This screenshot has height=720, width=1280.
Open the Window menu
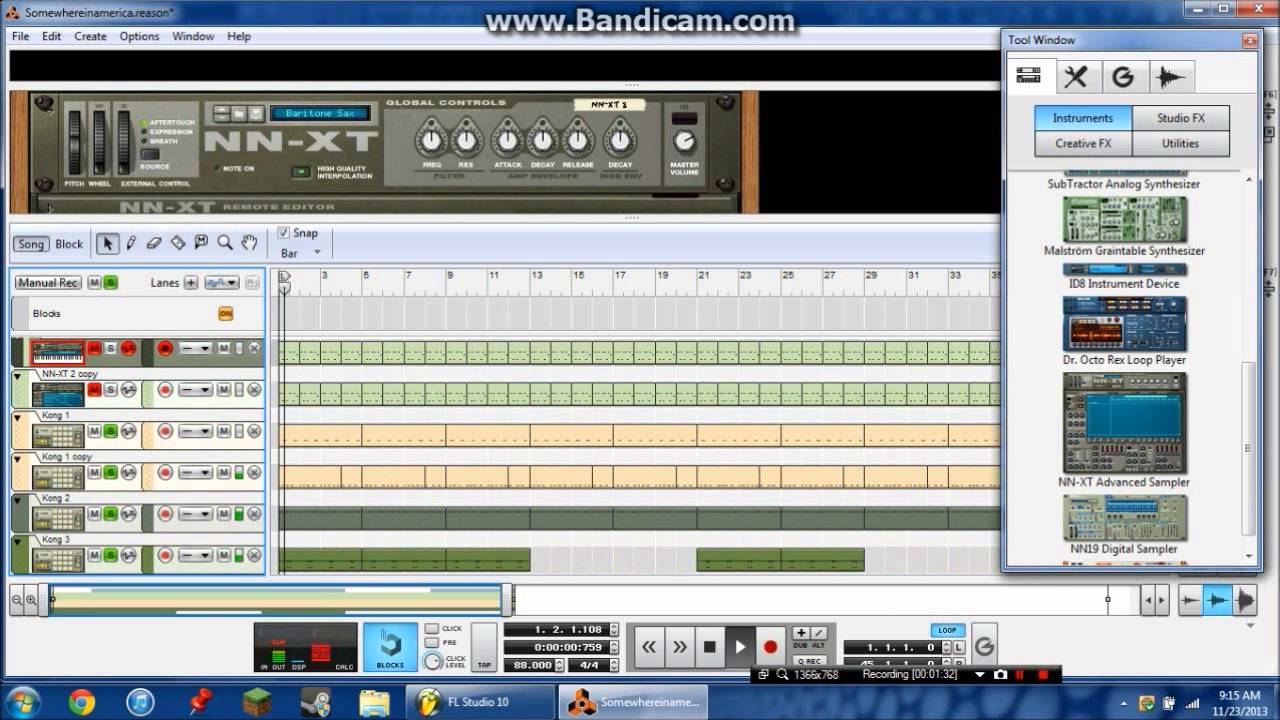193,36
